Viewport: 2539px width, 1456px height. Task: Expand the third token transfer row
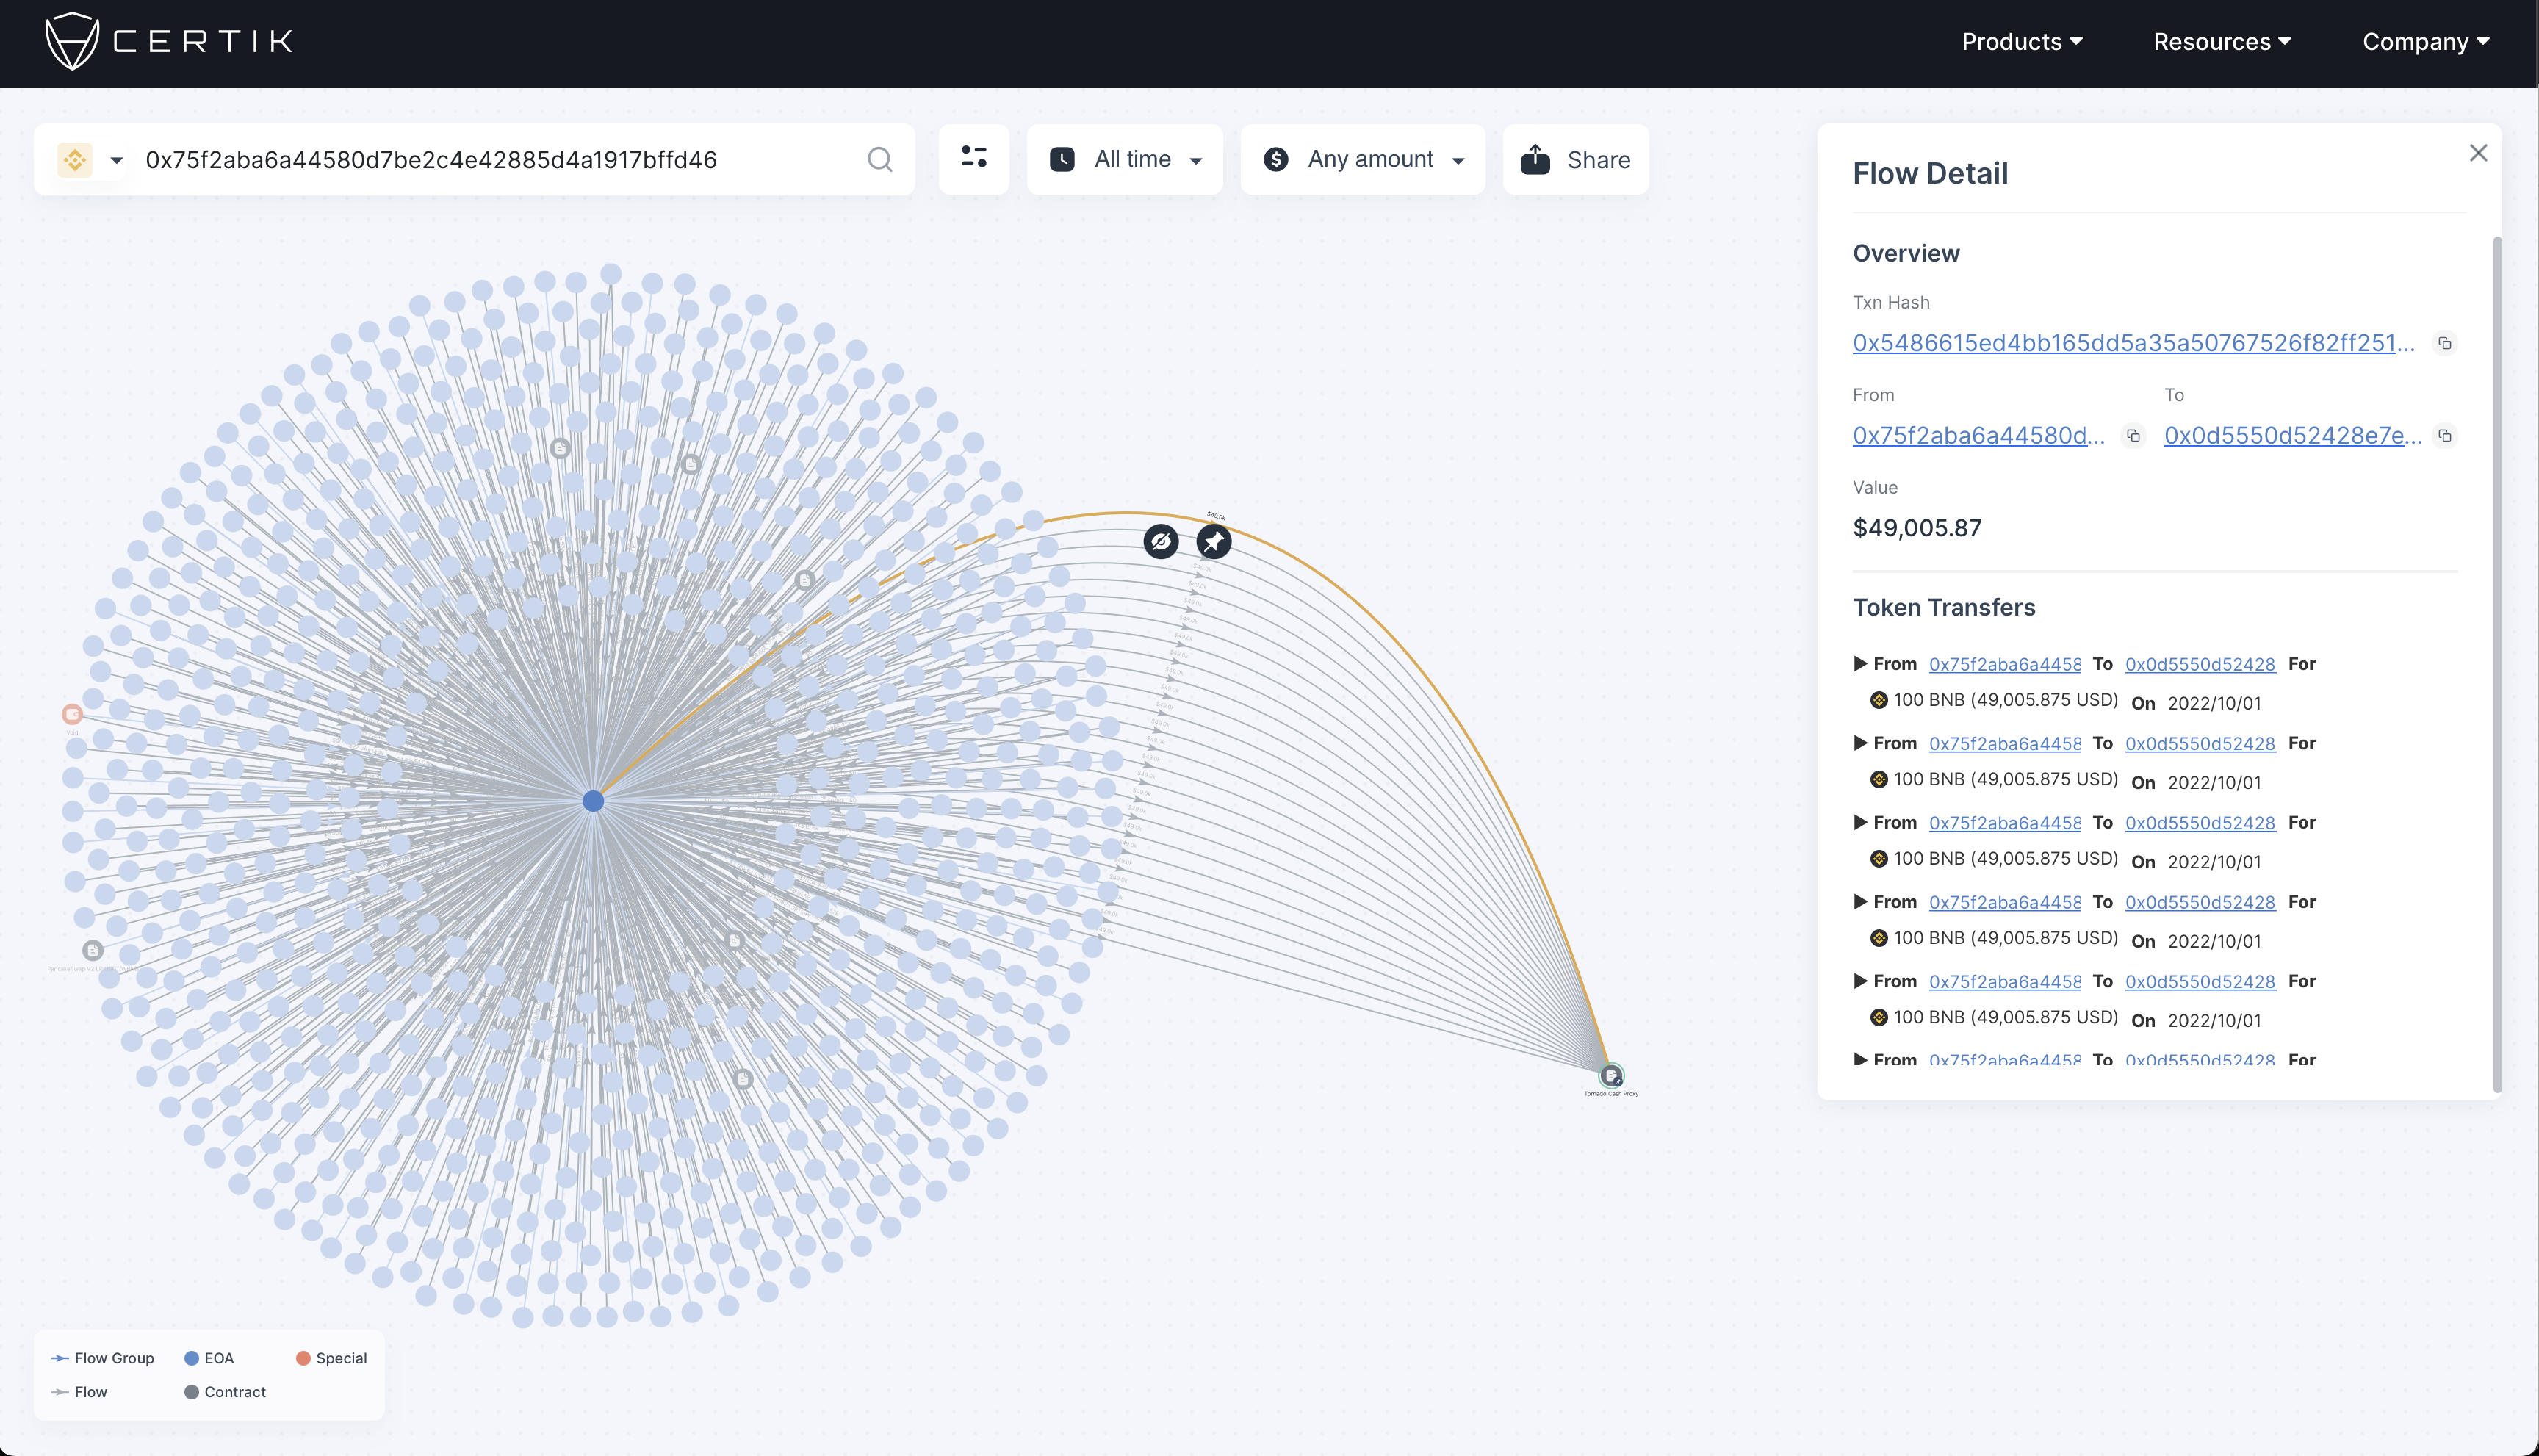tap(1860, 822)
